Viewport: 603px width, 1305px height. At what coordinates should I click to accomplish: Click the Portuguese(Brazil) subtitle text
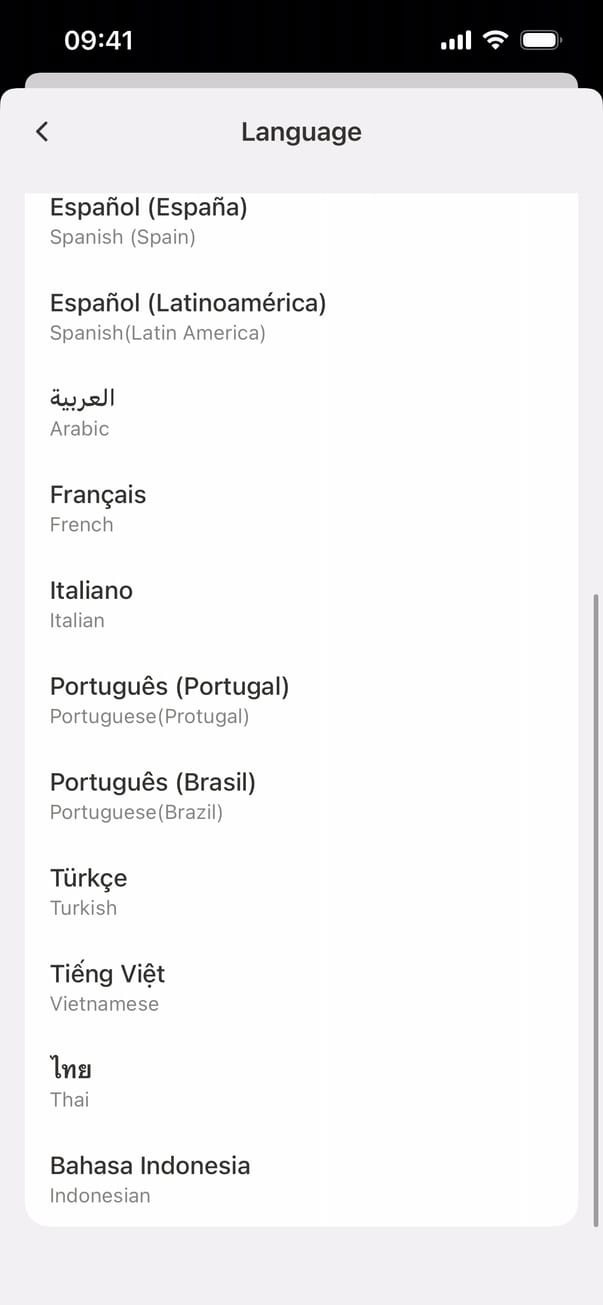[136, 812]
